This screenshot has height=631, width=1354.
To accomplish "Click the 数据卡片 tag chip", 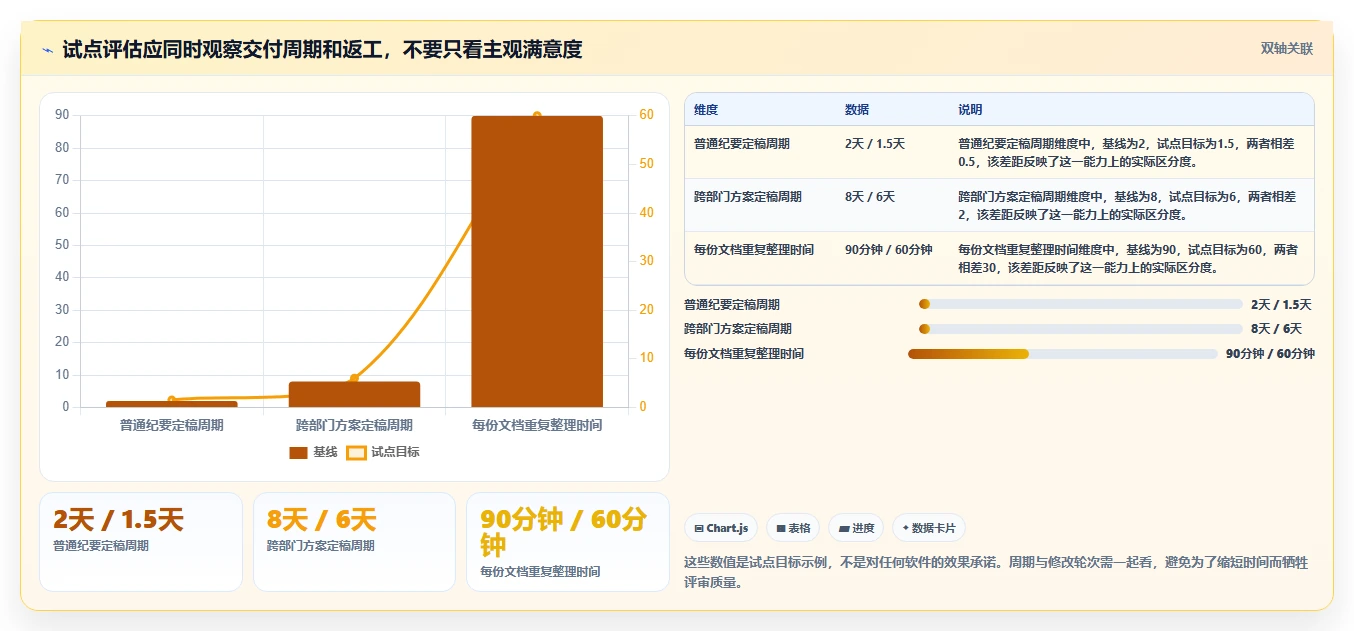I will [929, 528].
